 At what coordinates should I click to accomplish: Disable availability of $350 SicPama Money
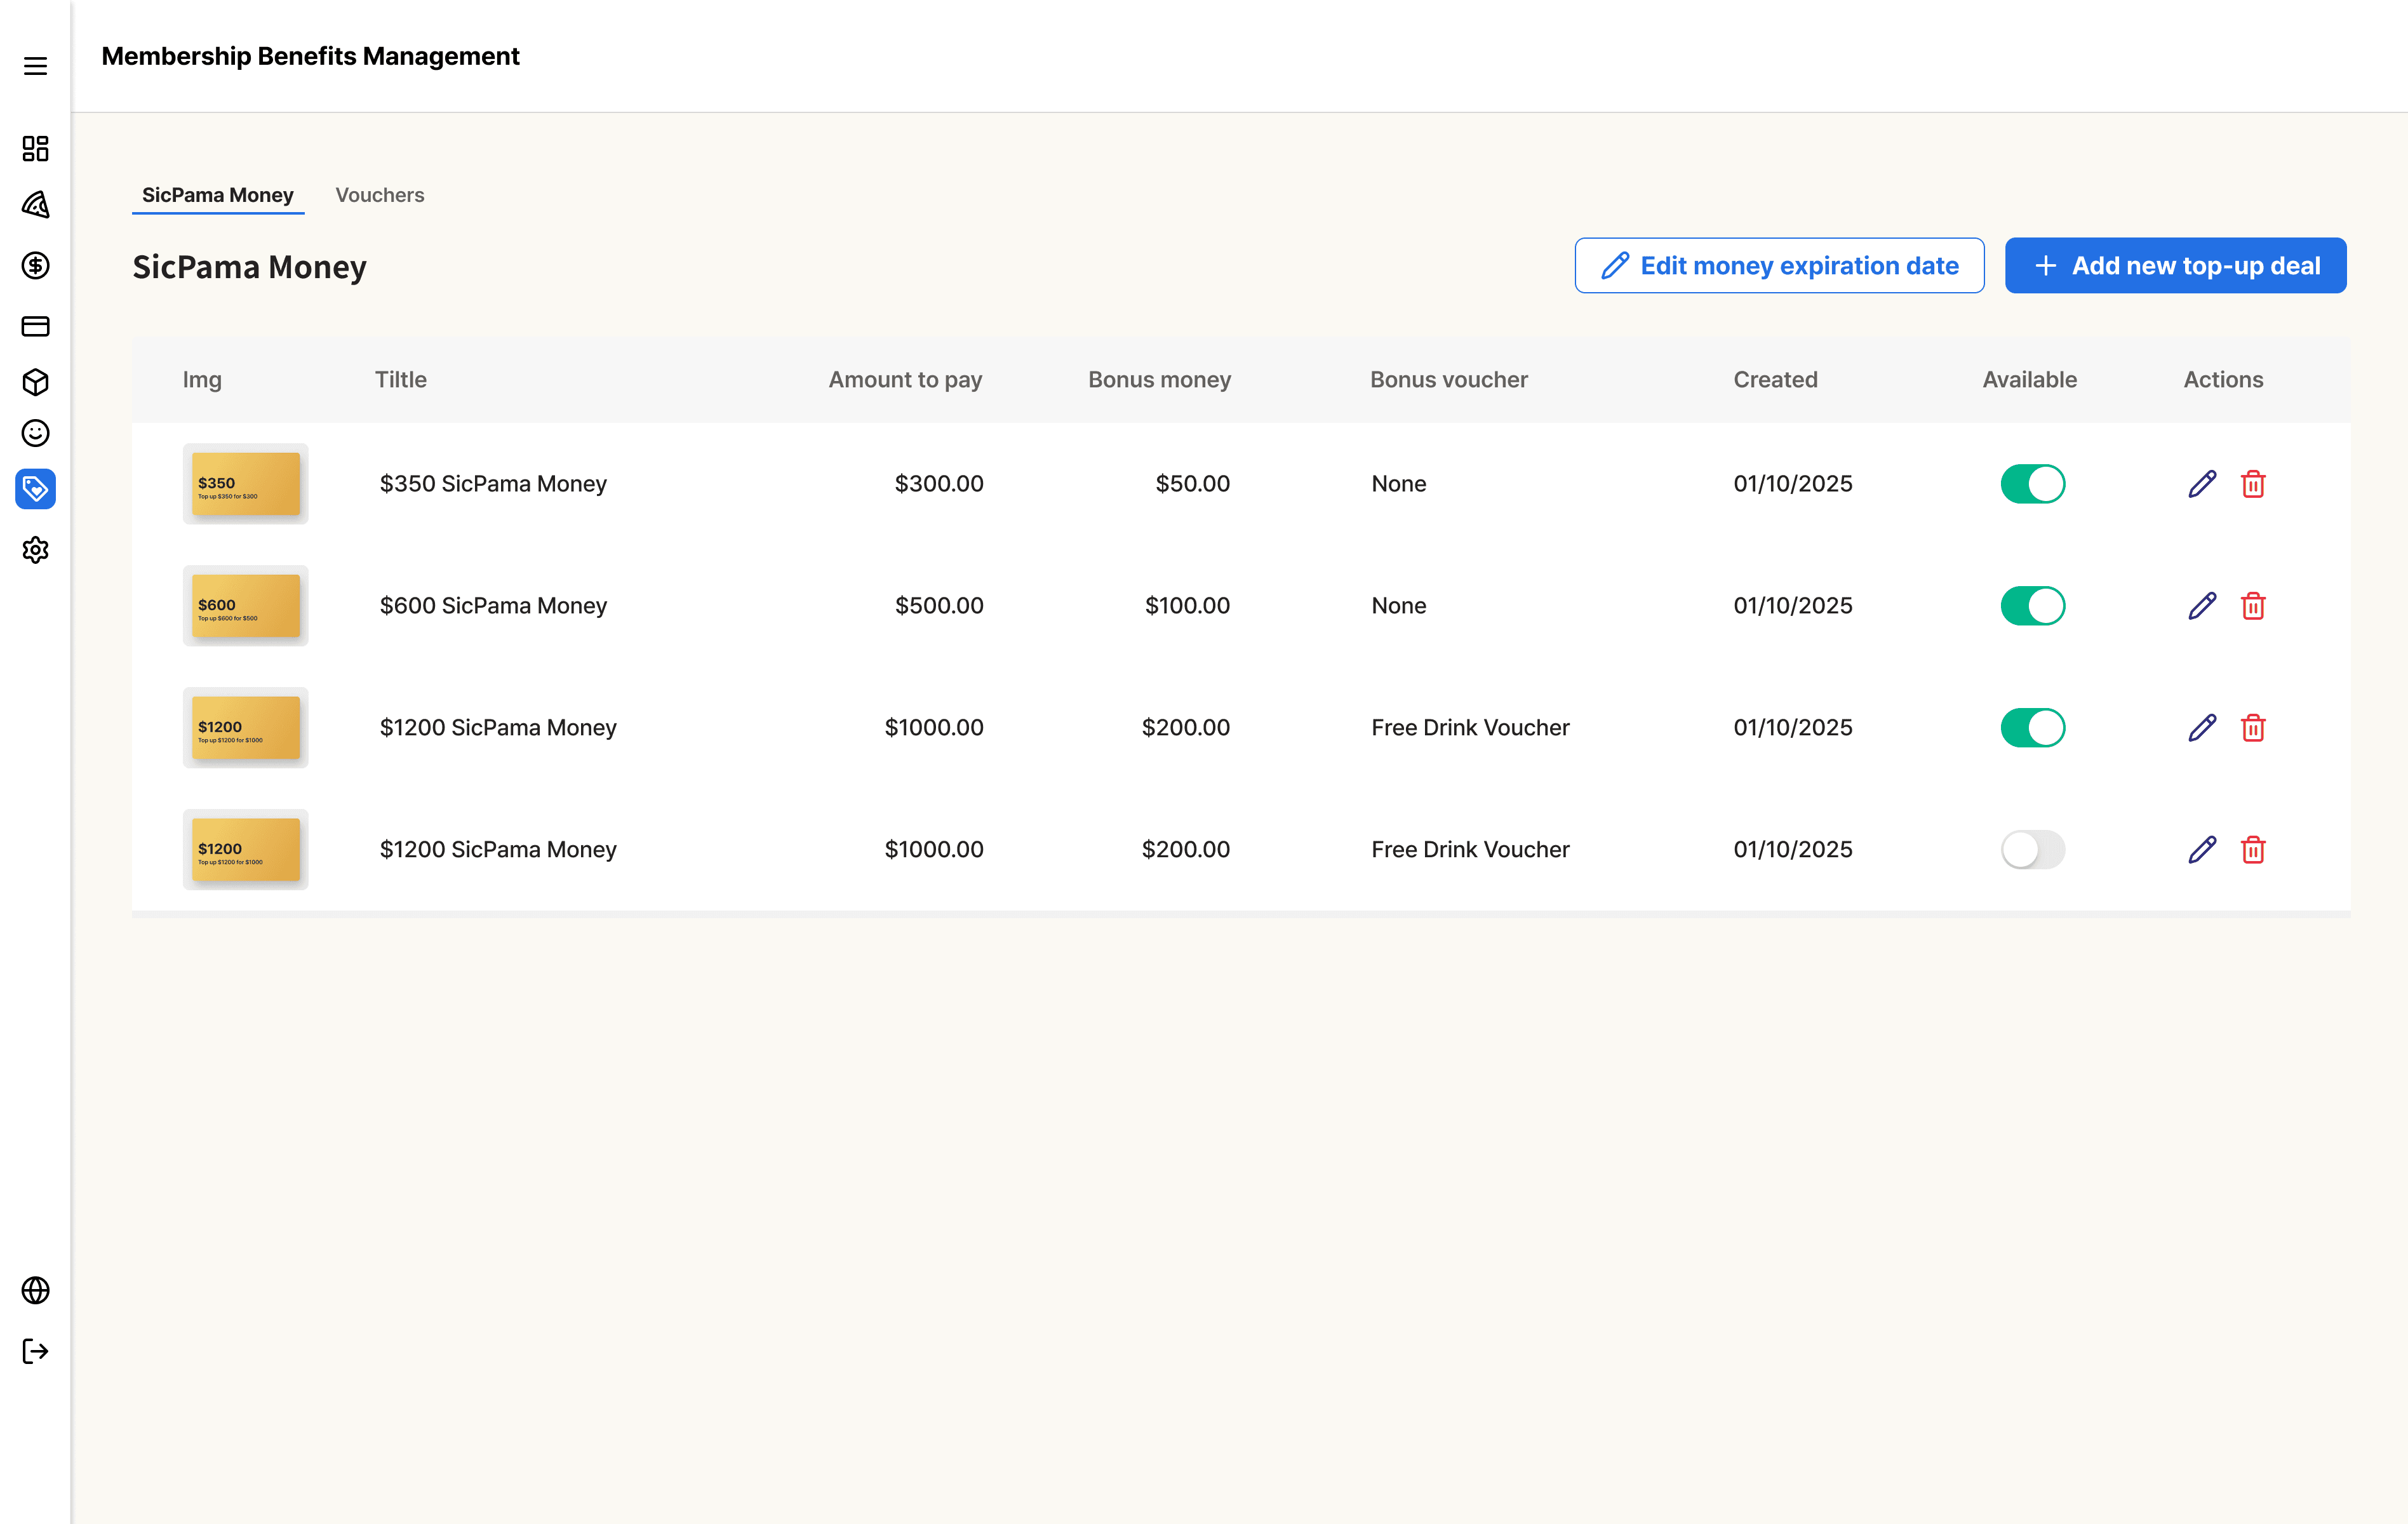coord(2032,484)
